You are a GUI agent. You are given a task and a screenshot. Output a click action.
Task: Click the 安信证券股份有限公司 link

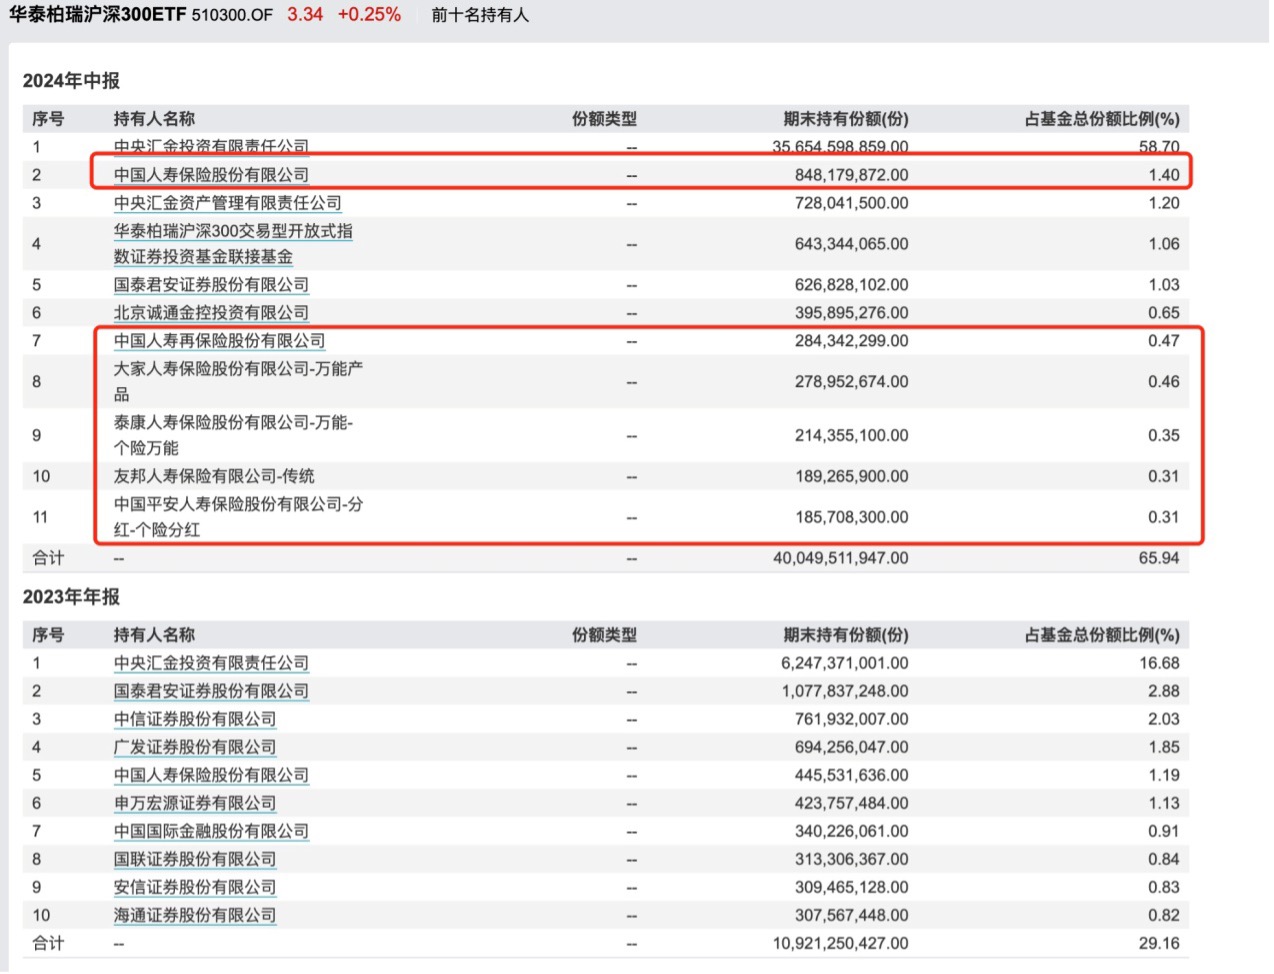tap(195, 887)
